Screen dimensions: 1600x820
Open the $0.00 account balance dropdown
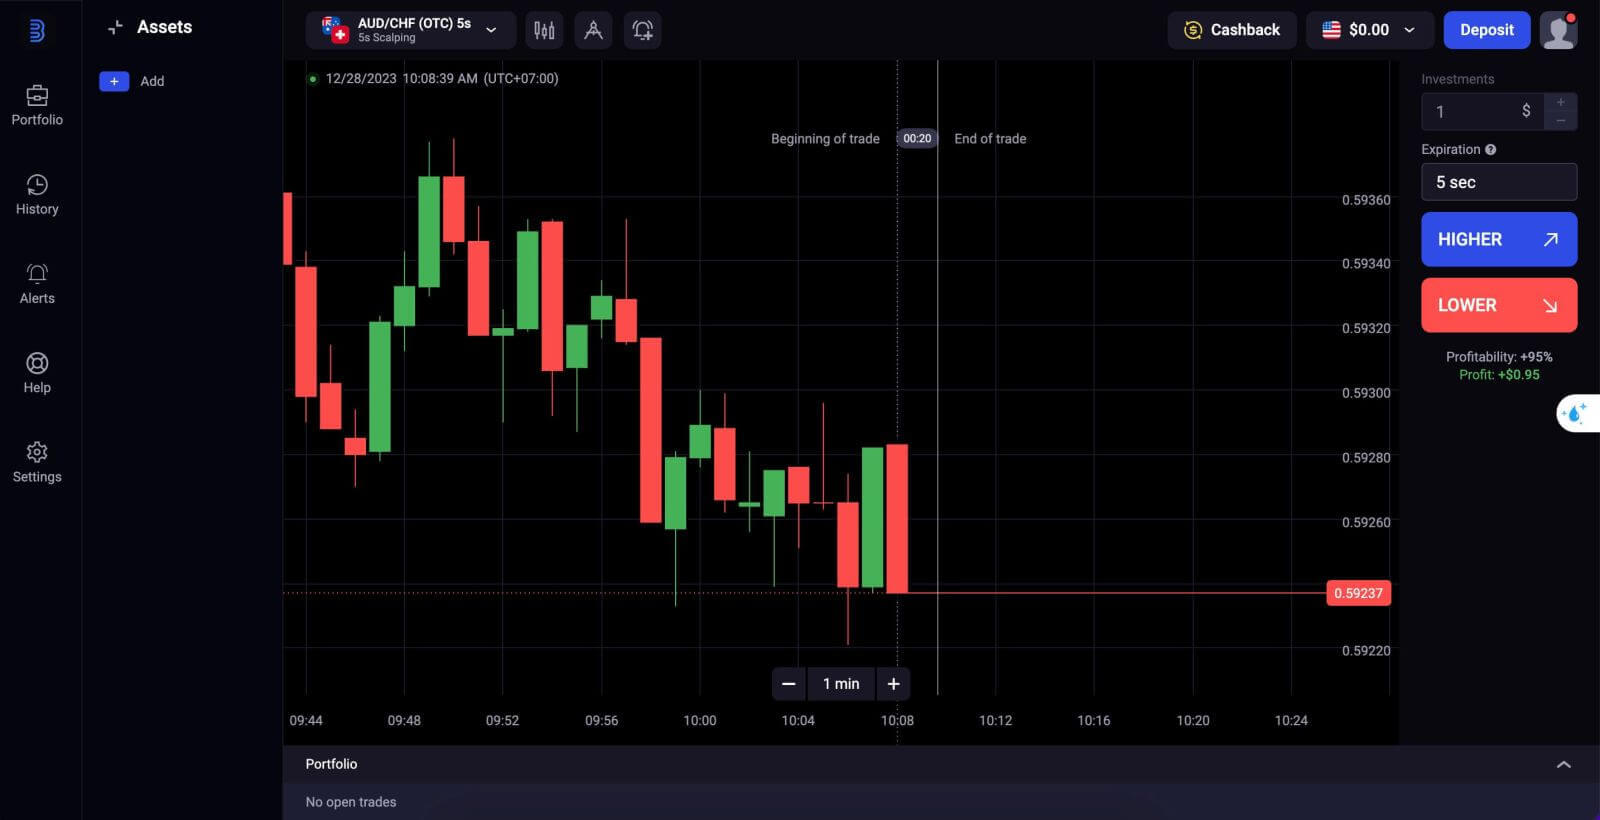click(1369, 30)
